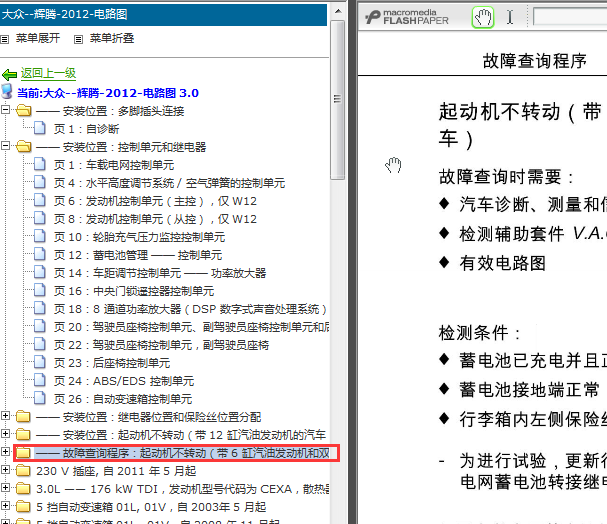
Task: Select 故障查询程序：起动机不转动 folder label
Action: tap(183, 452)
